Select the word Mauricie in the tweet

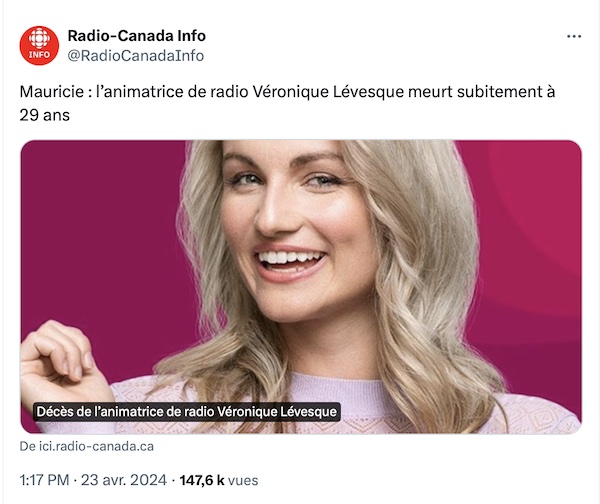tap(52, 92)
